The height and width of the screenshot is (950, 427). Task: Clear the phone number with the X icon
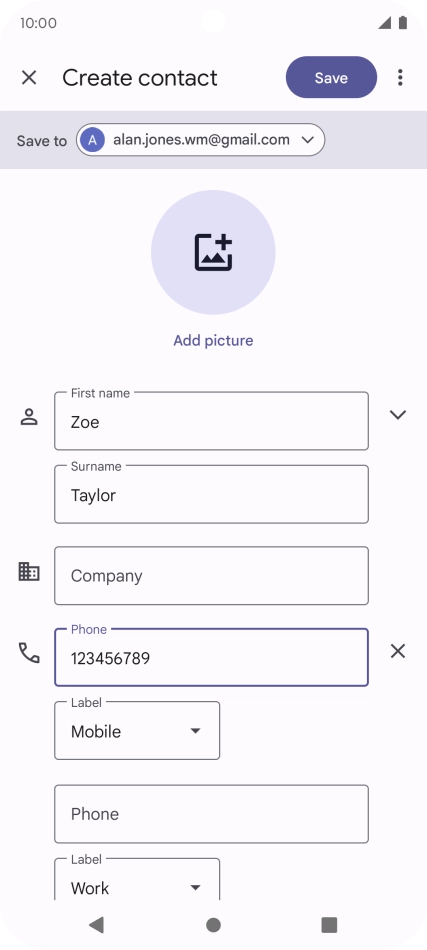[x=398, y=651]
